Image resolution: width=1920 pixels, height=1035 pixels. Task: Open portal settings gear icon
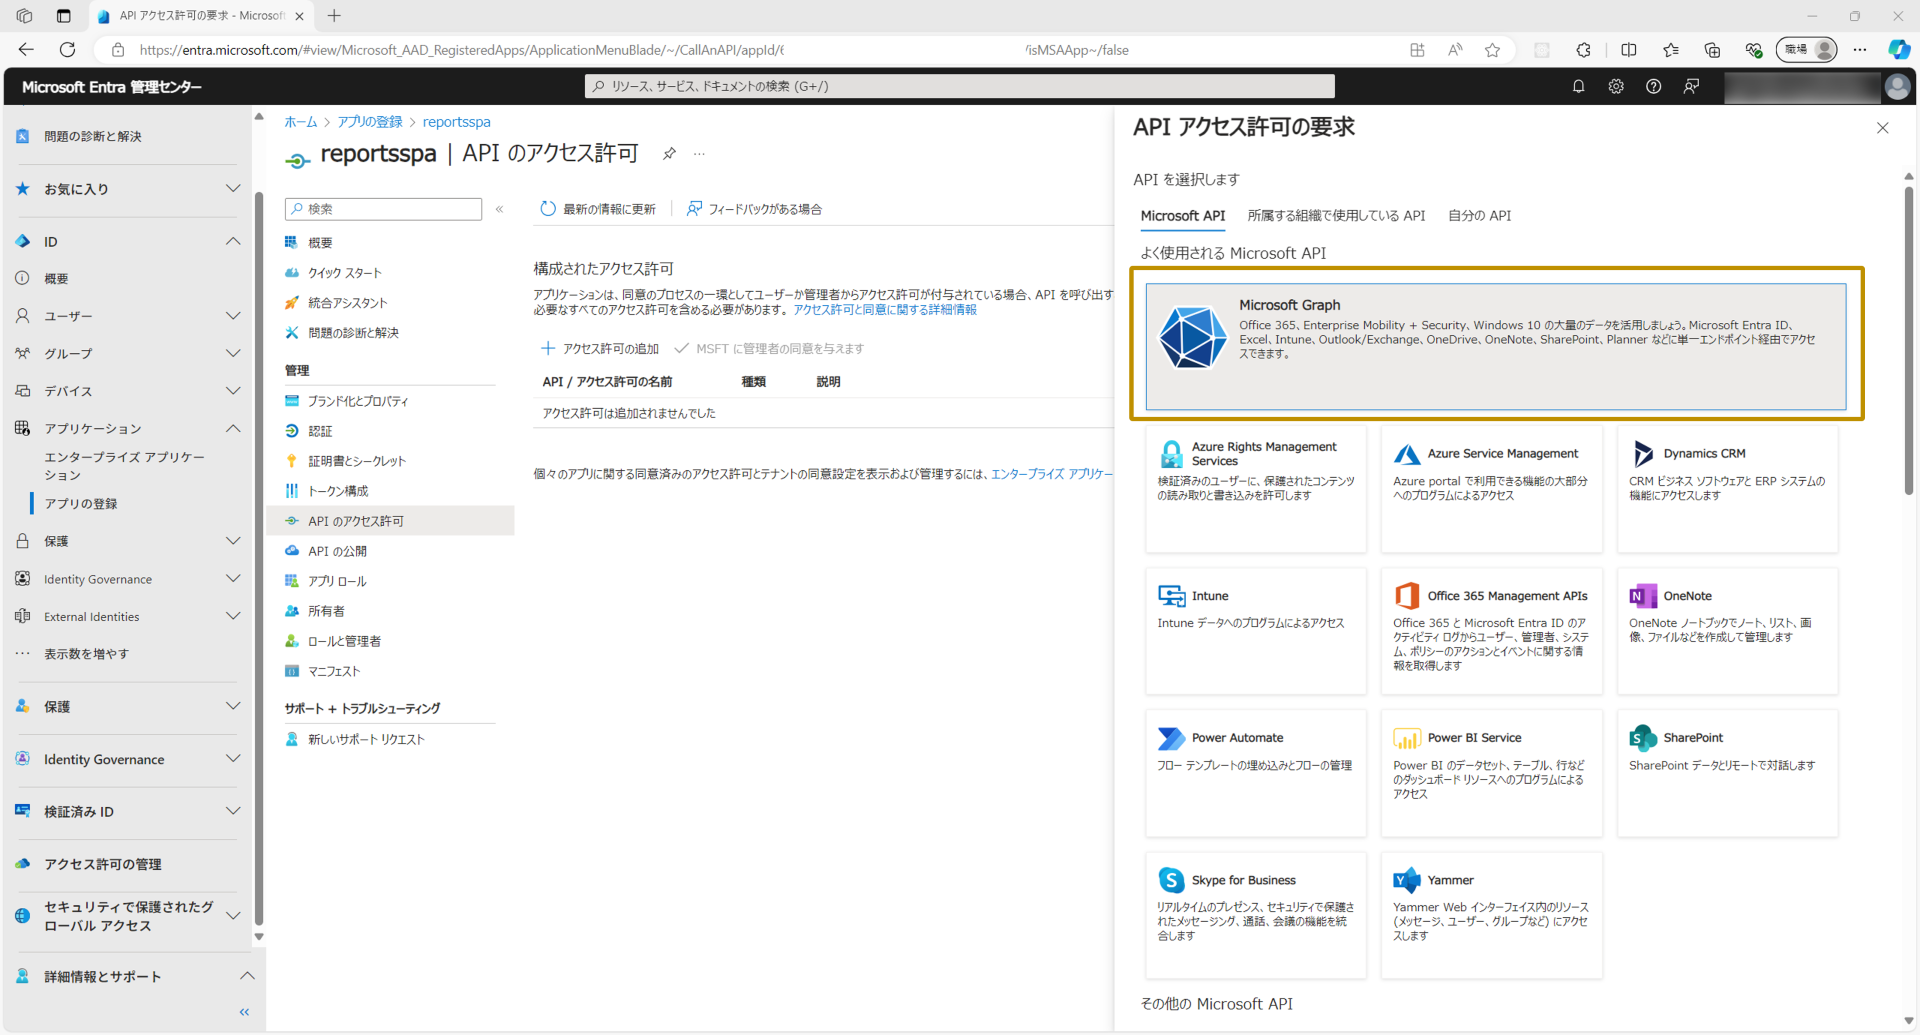[1616, 87]
